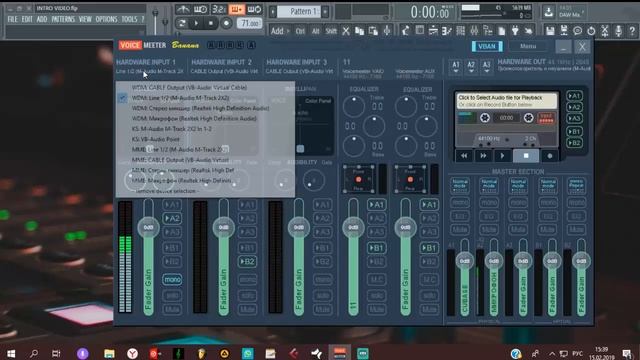The width and height of the screenshot is (640, 360).
Task: Rewind the cassette recorder
Action: coord(464,156)
